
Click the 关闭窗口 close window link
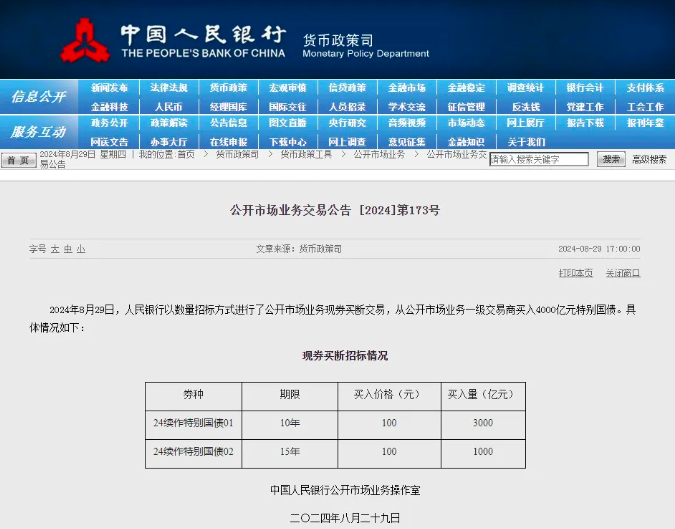[x=622, y=273]
